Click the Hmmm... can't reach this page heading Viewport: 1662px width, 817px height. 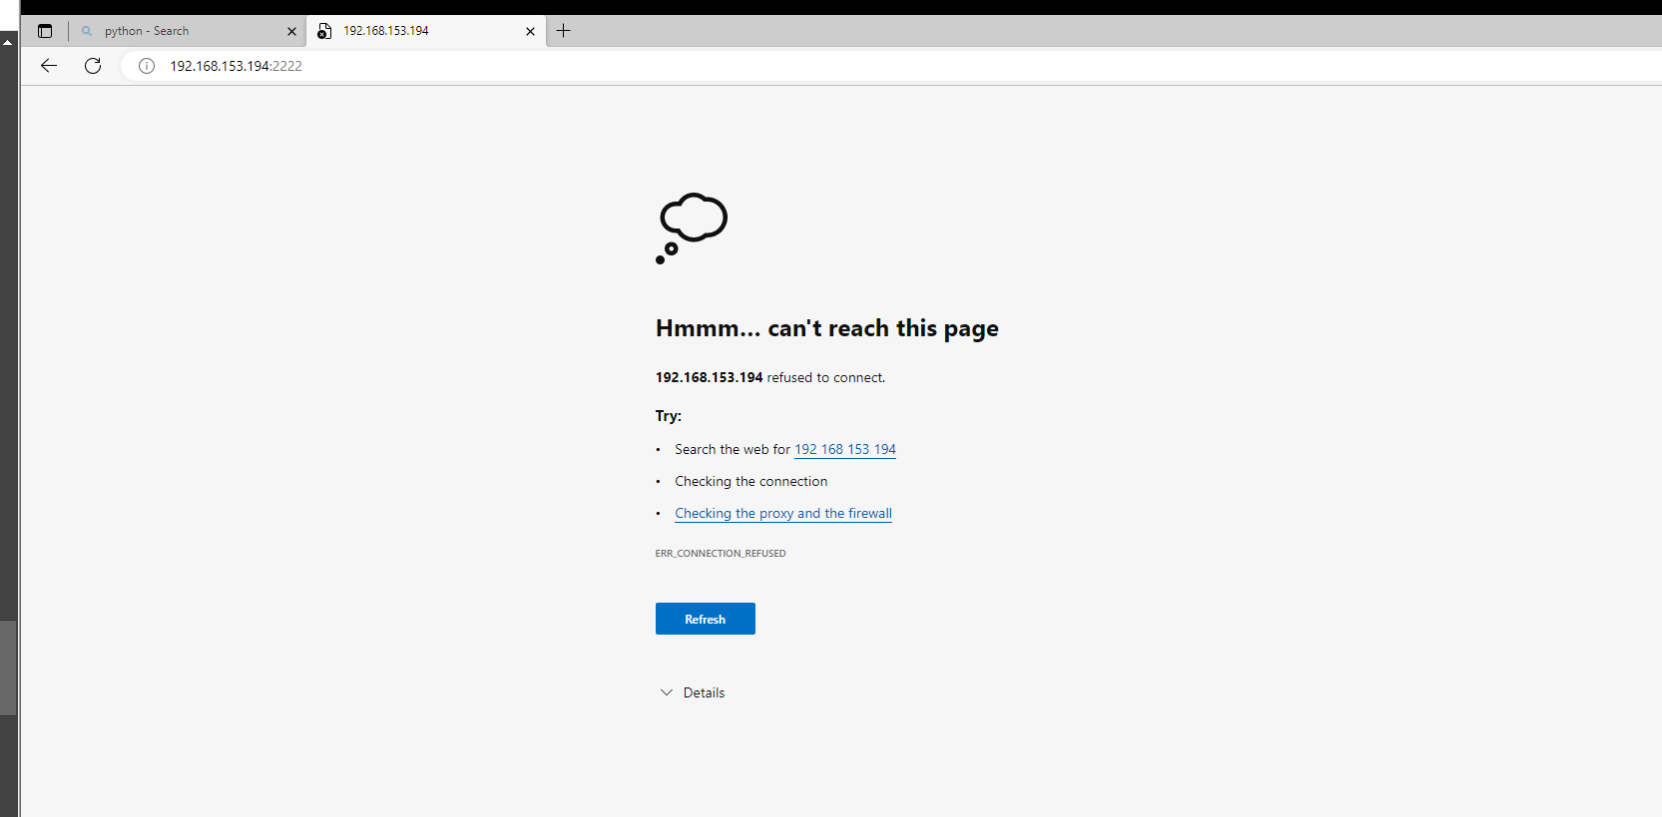click(x=827, y=329)
